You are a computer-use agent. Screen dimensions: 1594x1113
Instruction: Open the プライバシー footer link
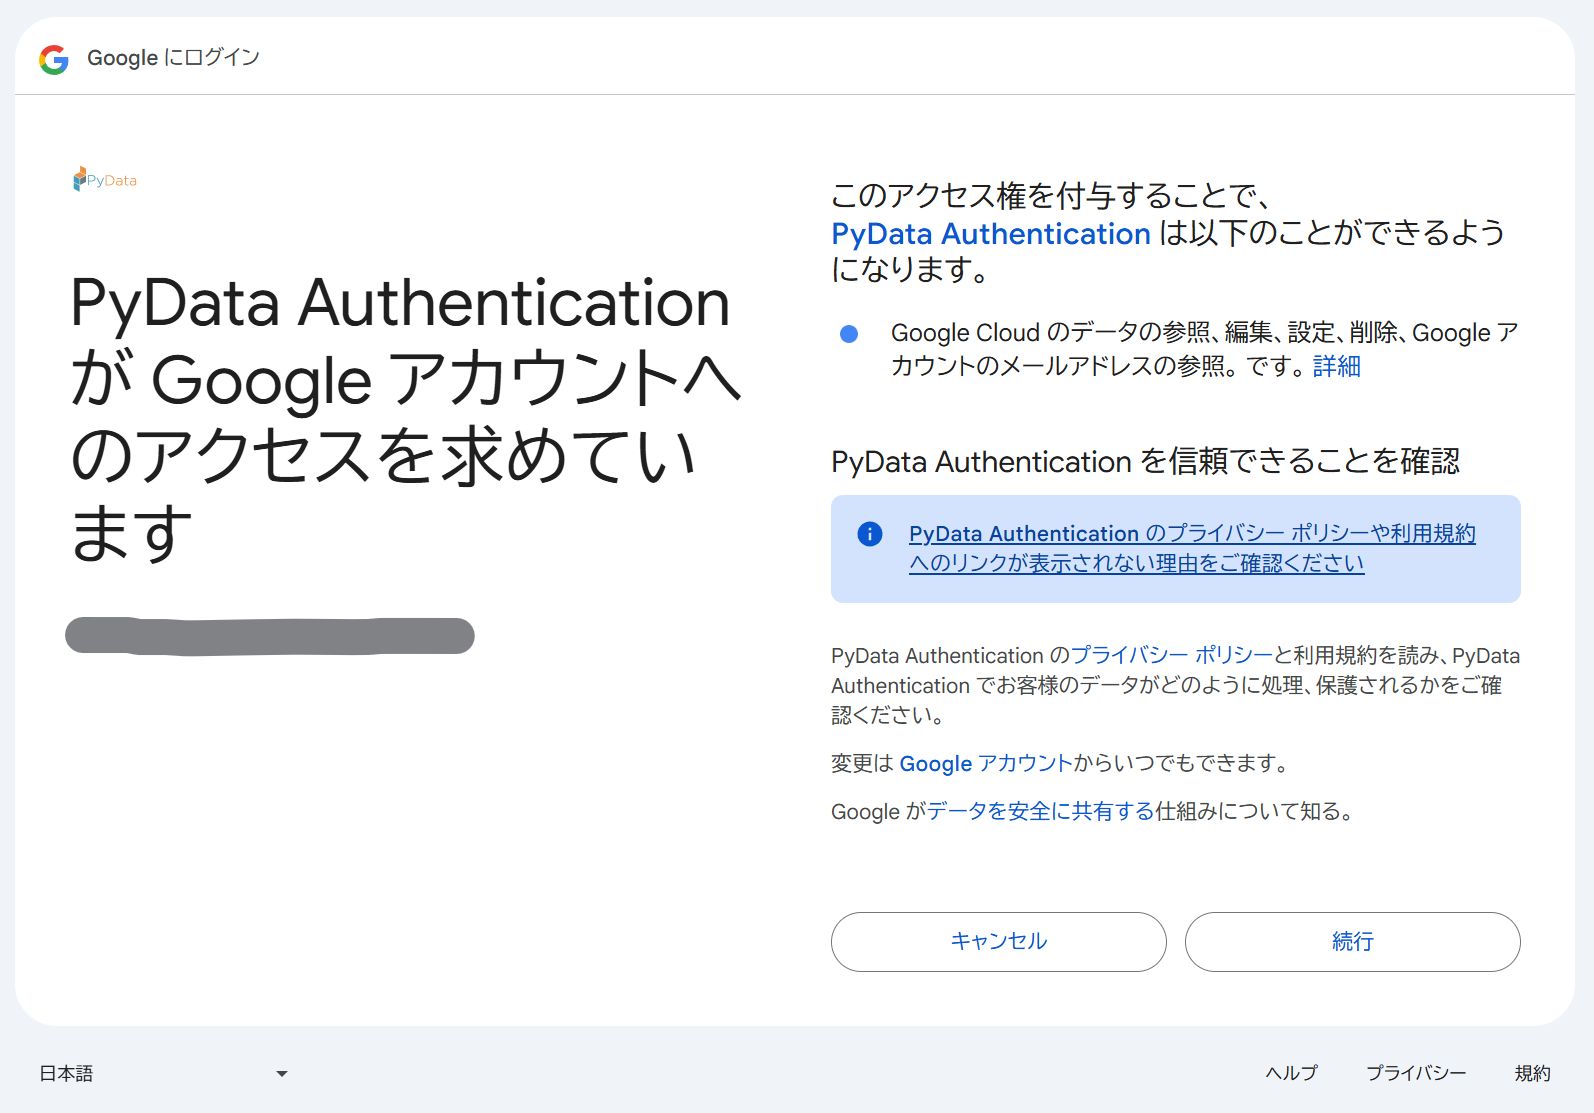pyautogui.click(x=1416, y=1073)
